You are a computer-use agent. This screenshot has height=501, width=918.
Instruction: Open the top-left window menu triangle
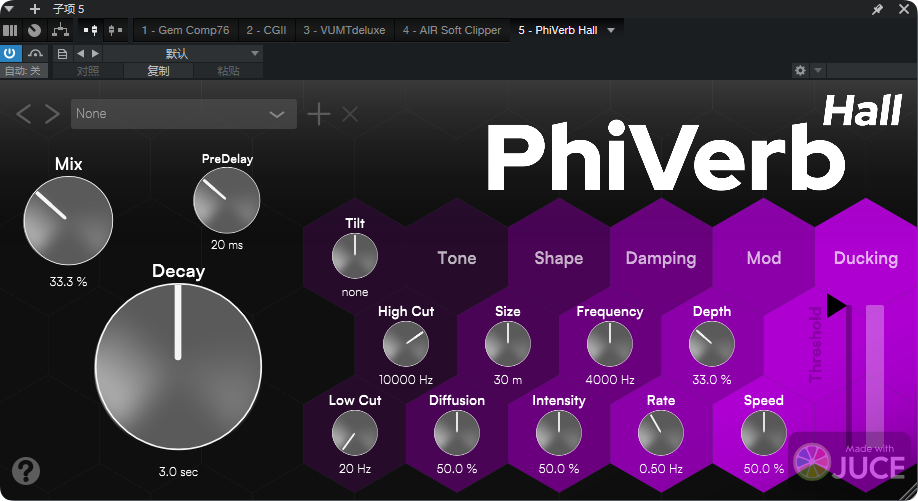coord(8,9)
